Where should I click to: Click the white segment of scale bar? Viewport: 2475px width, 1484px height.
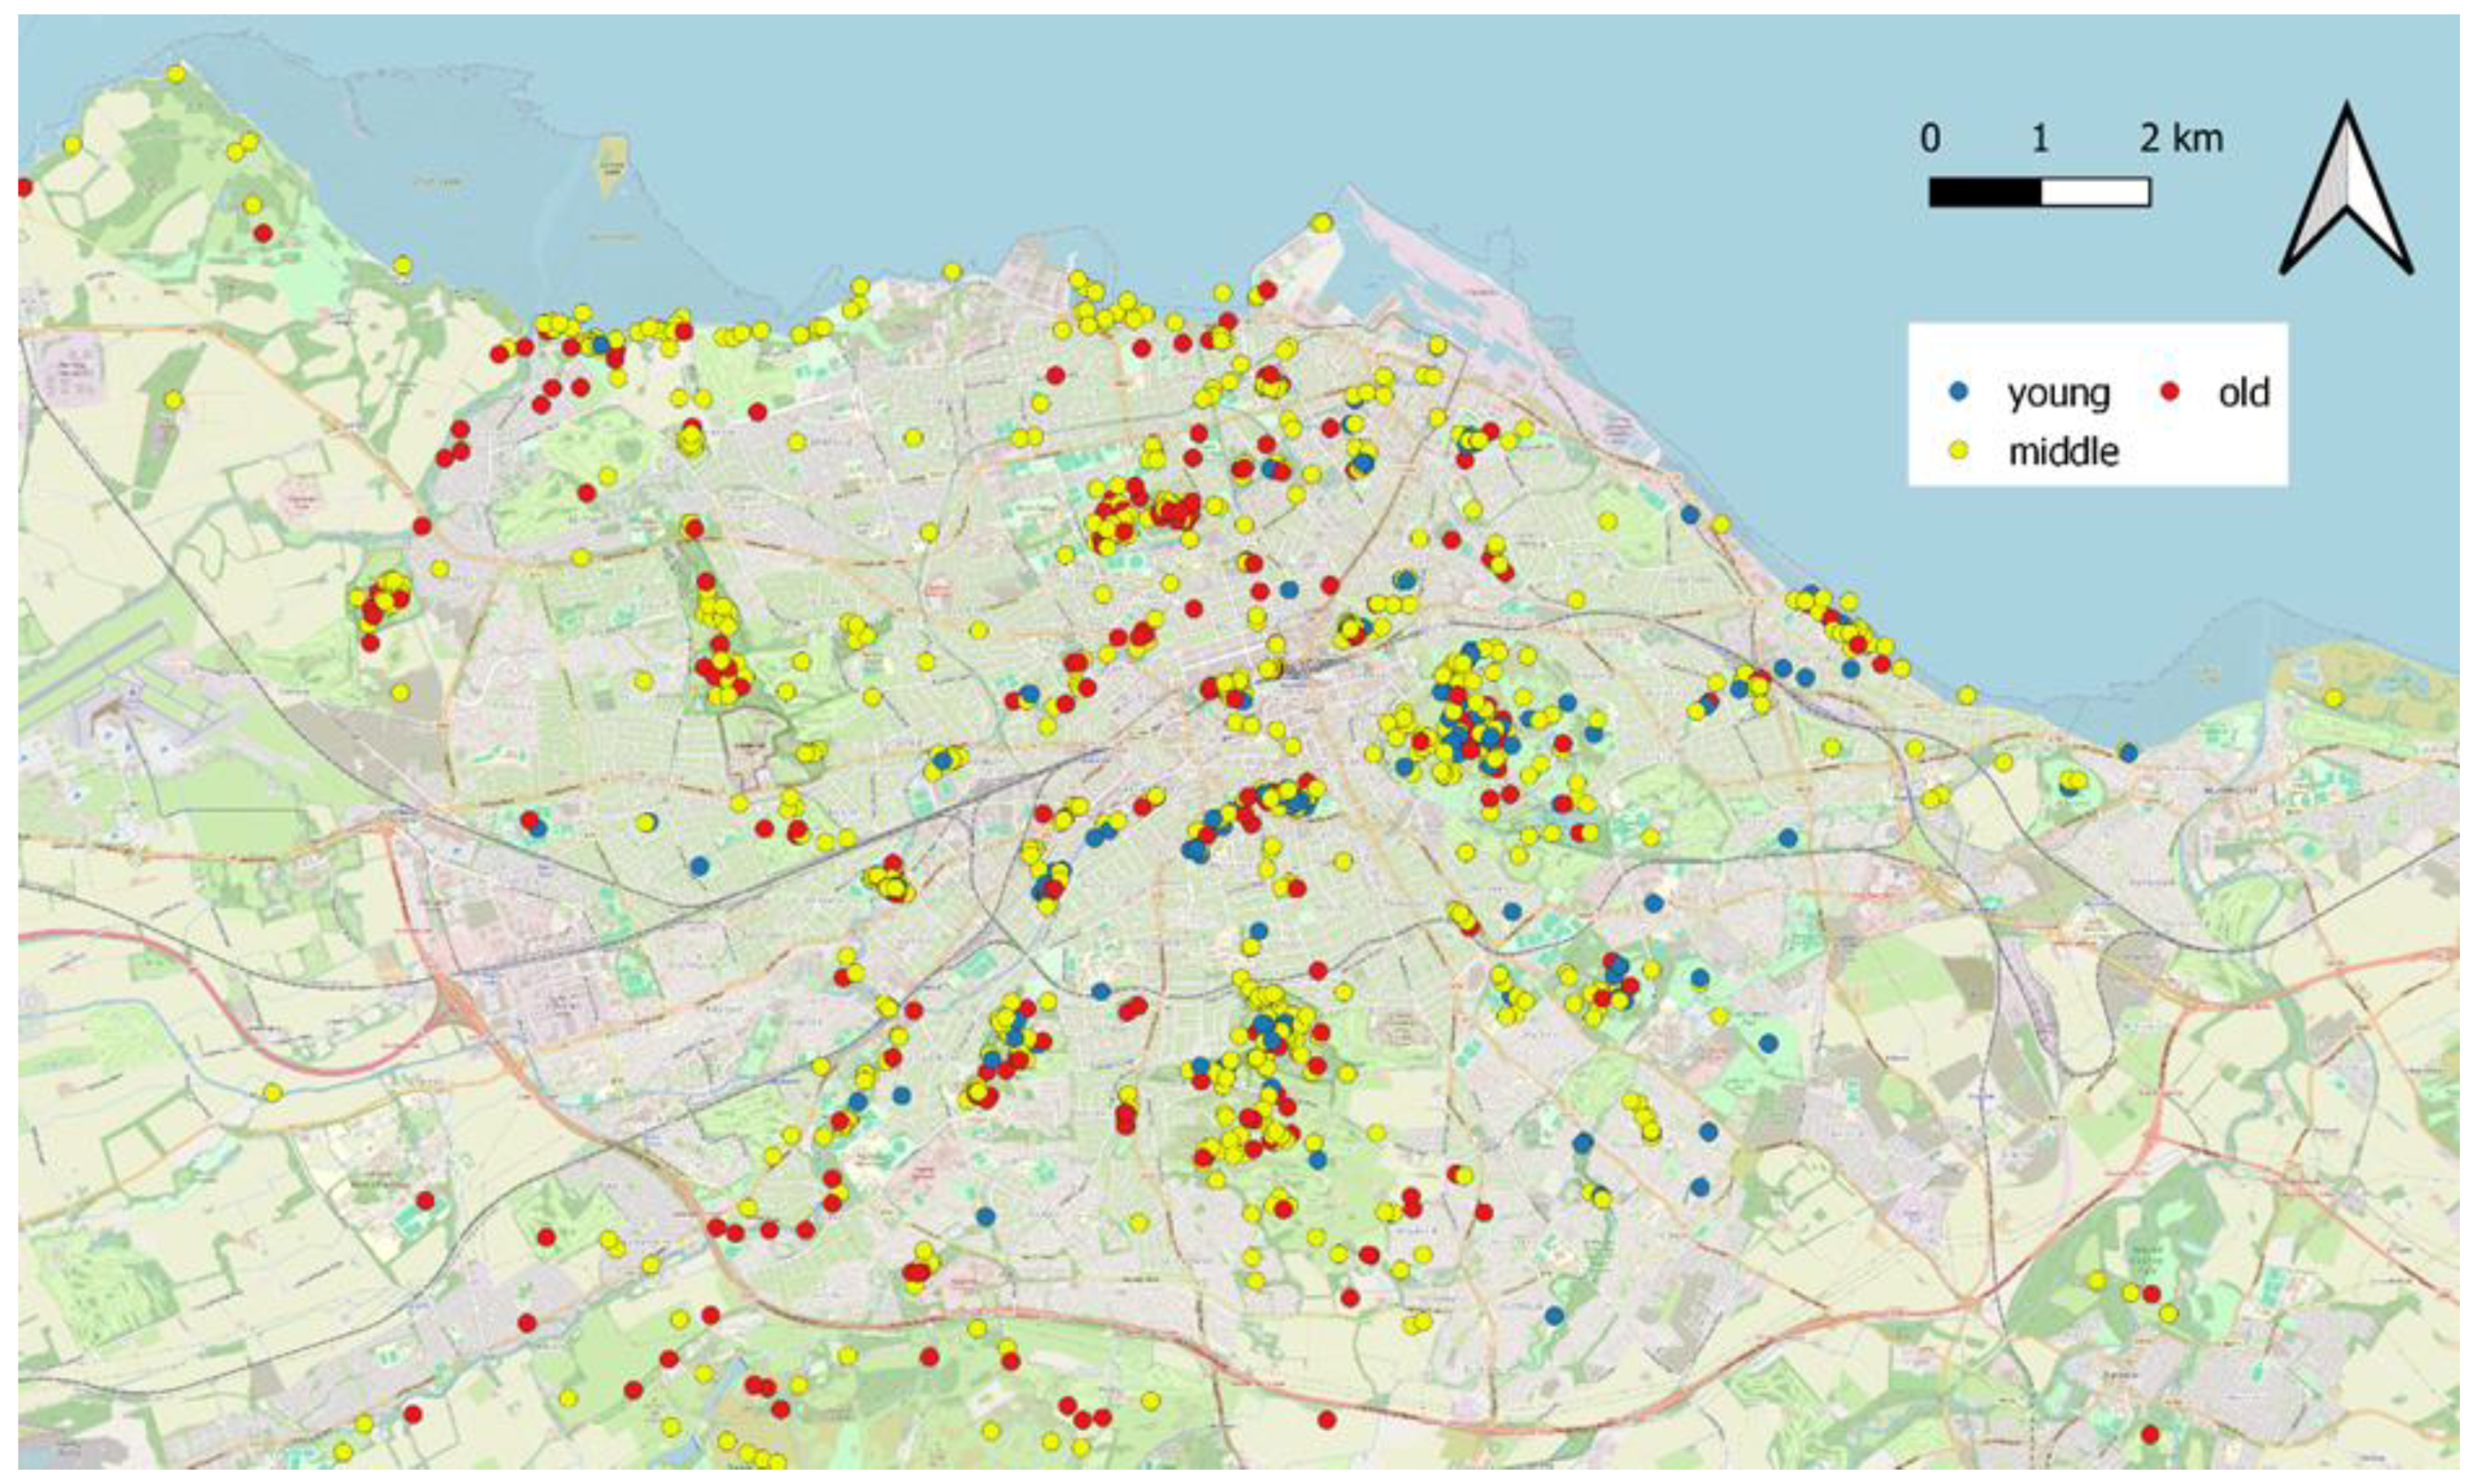click(x=2095, y=192)
